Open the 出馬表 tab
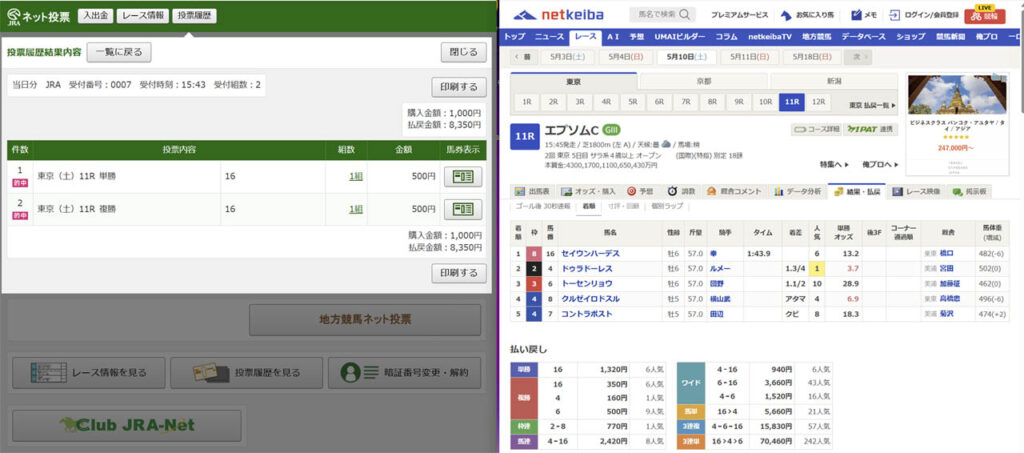The height and width of the screenshot is (453, 1024). click(532, 192)
